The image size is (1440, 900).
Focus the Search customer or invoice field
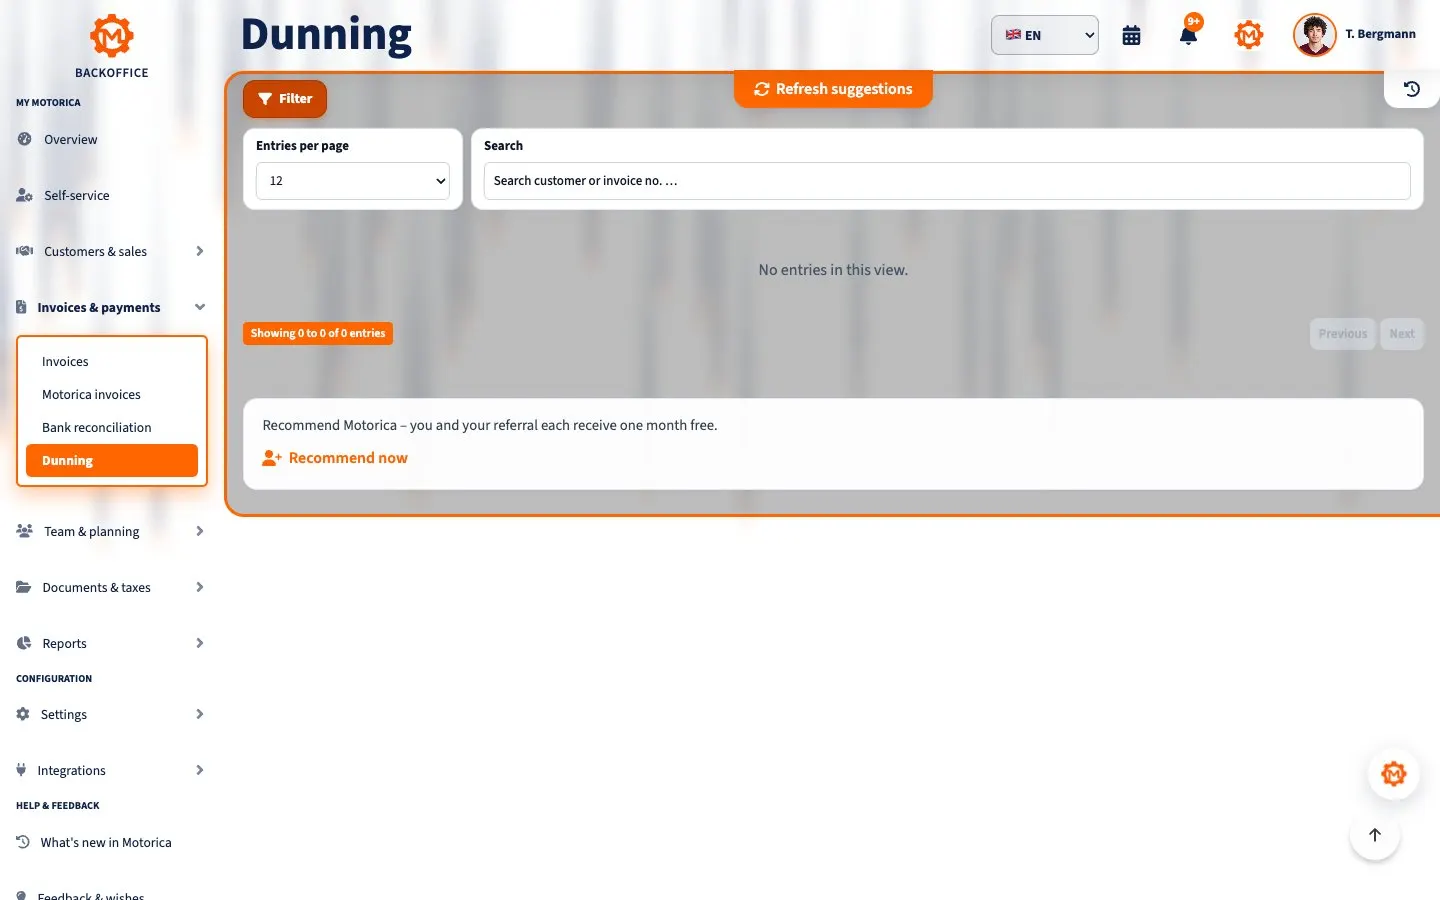tap(947, 181)
